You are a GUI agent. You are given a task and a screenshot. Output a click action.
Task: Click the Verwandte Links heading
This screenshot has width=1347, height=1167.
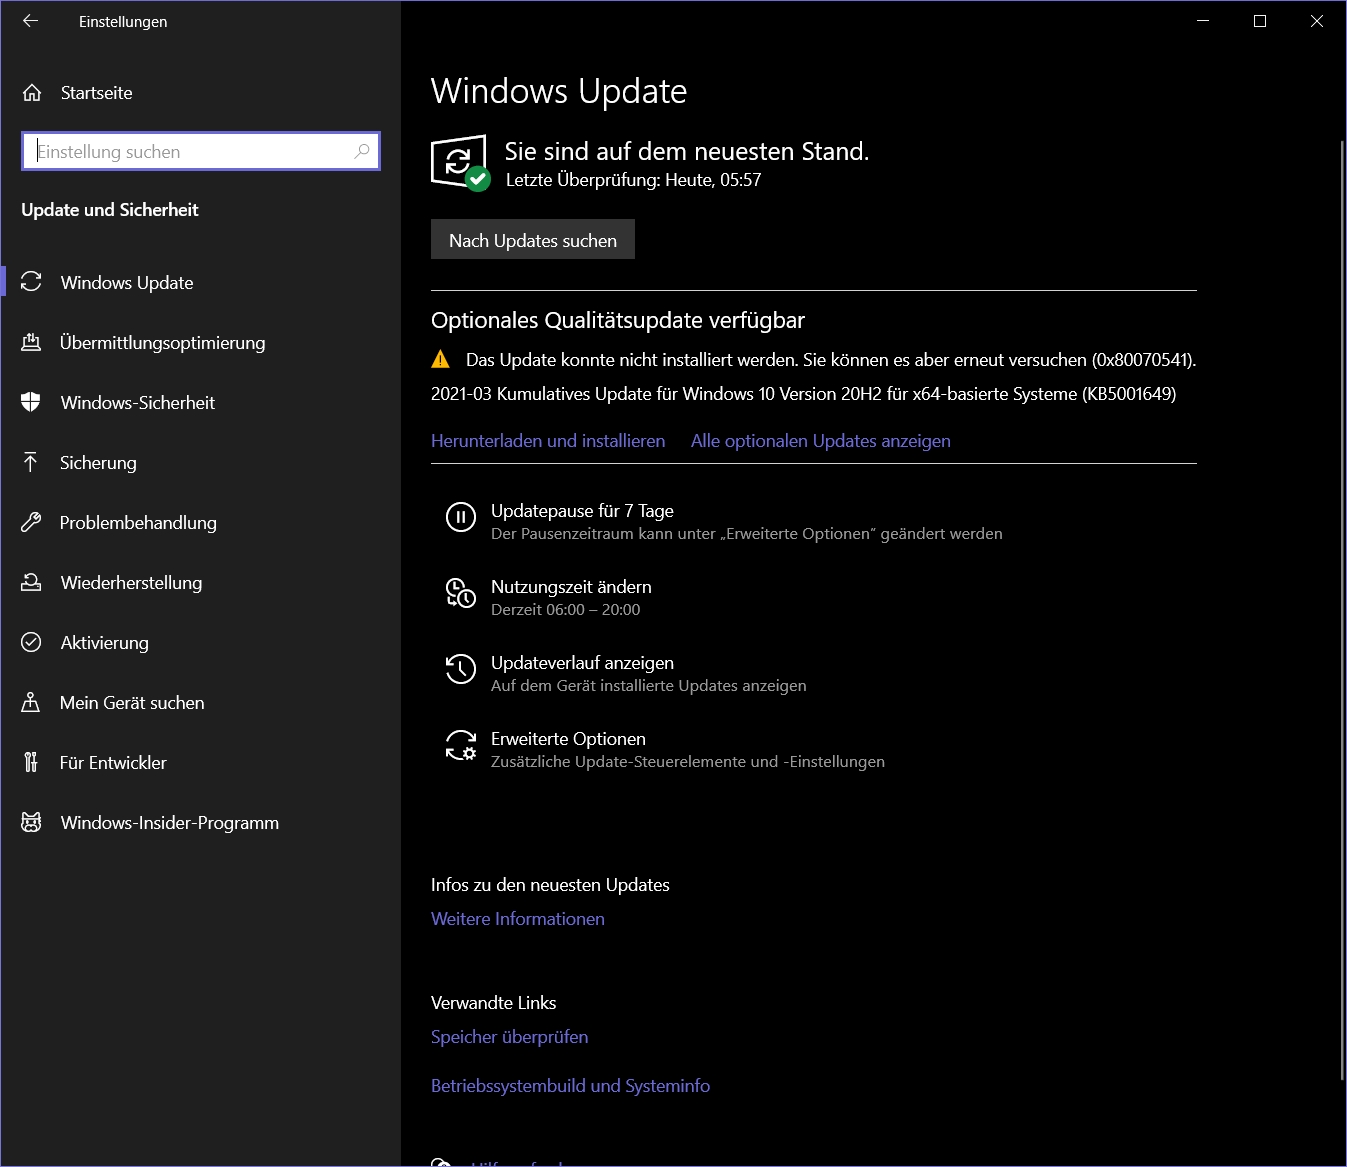click(494, 1003)
